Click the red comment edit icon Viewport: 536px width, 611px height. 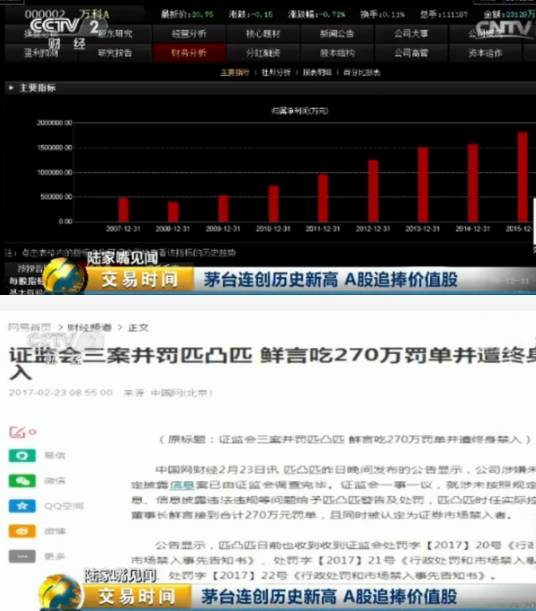pos(18,432)
